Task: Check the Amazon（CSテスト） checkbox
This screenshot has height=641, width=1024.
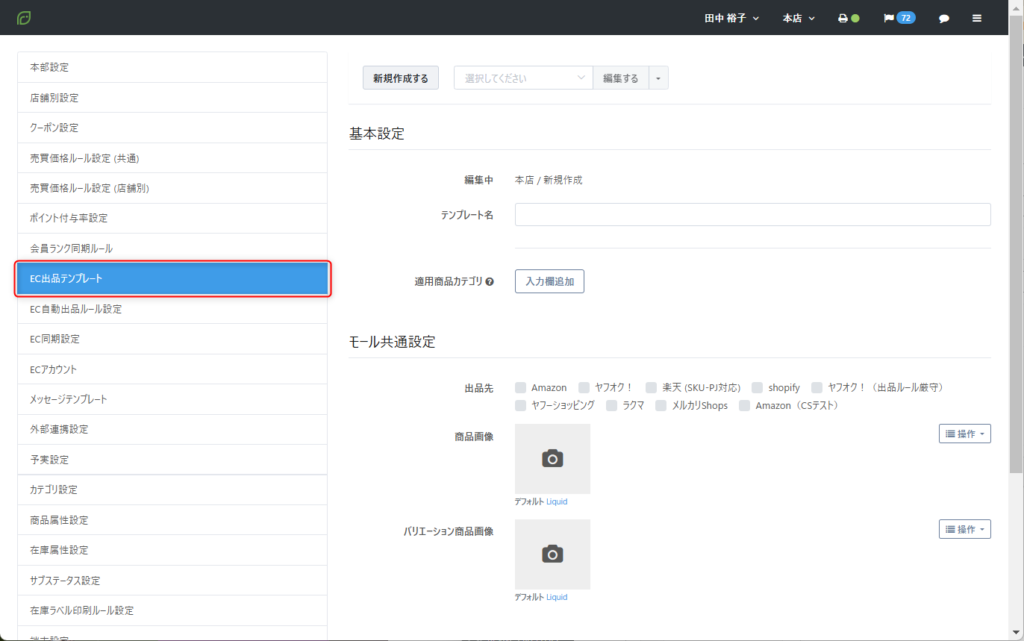Action: tap(744, 405)
